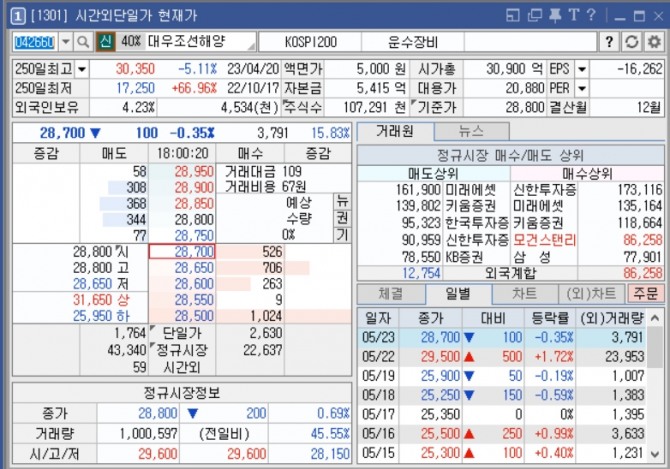The height and width of the screenshot is (469, 670).
Task: Open help via title bar question mark
Action: tap(591, 15)
